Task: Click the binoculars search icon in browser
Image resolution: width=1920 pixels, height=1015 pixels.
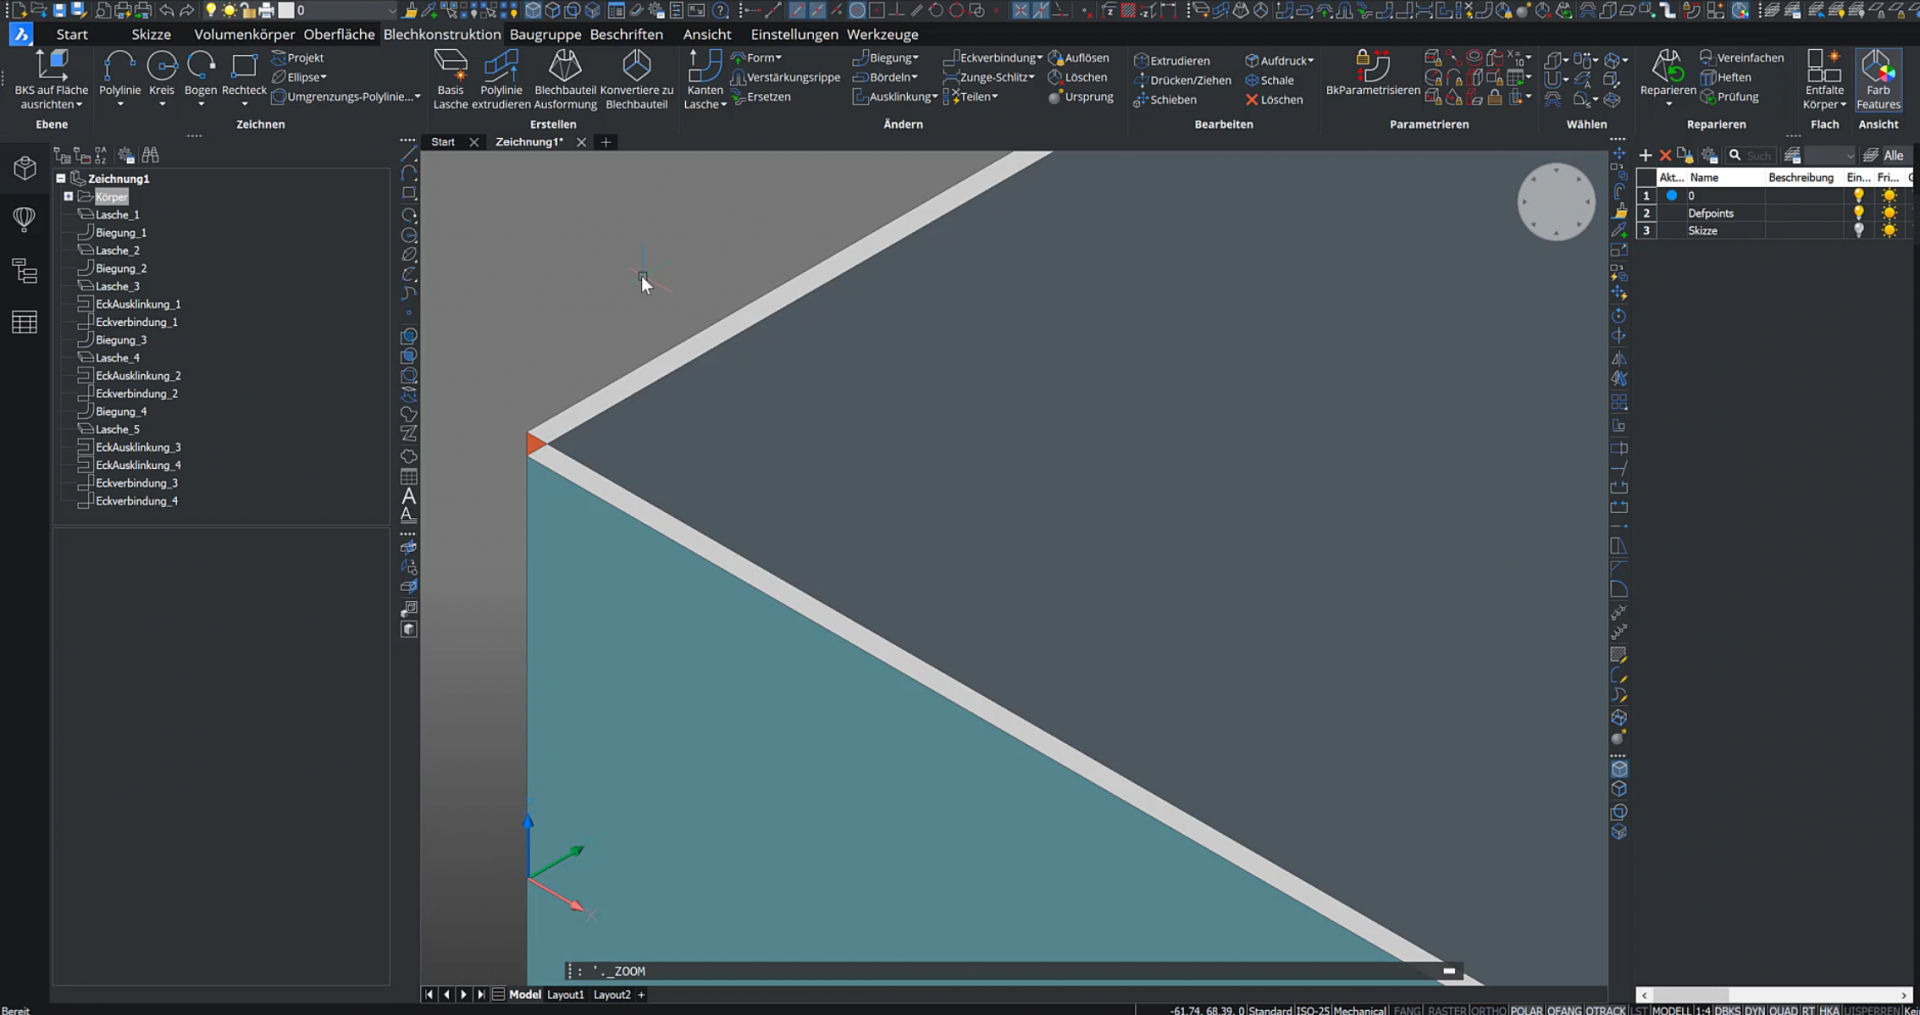Action: (x=151, y=155)
